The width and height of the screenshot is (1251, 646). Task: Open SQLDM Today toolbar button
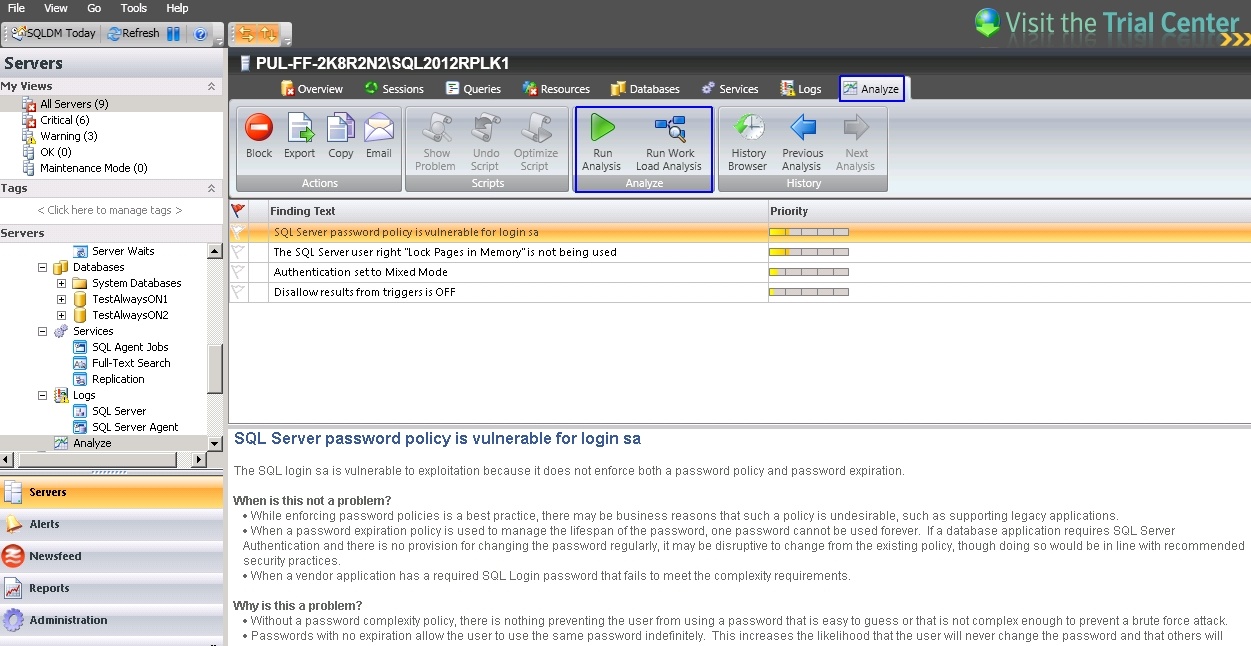point(54,33)
